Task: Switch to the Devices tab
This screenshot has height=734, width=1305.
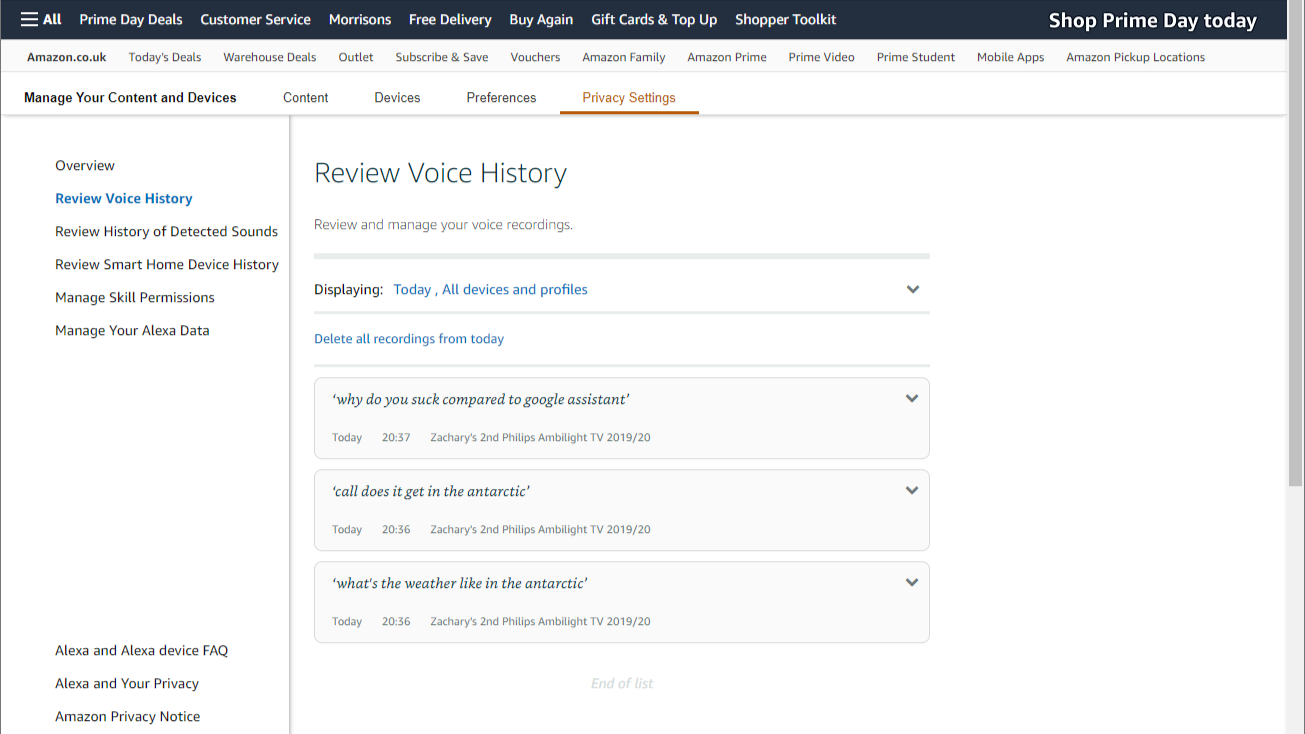Action: pyautogui.click(x=397, y=98)
